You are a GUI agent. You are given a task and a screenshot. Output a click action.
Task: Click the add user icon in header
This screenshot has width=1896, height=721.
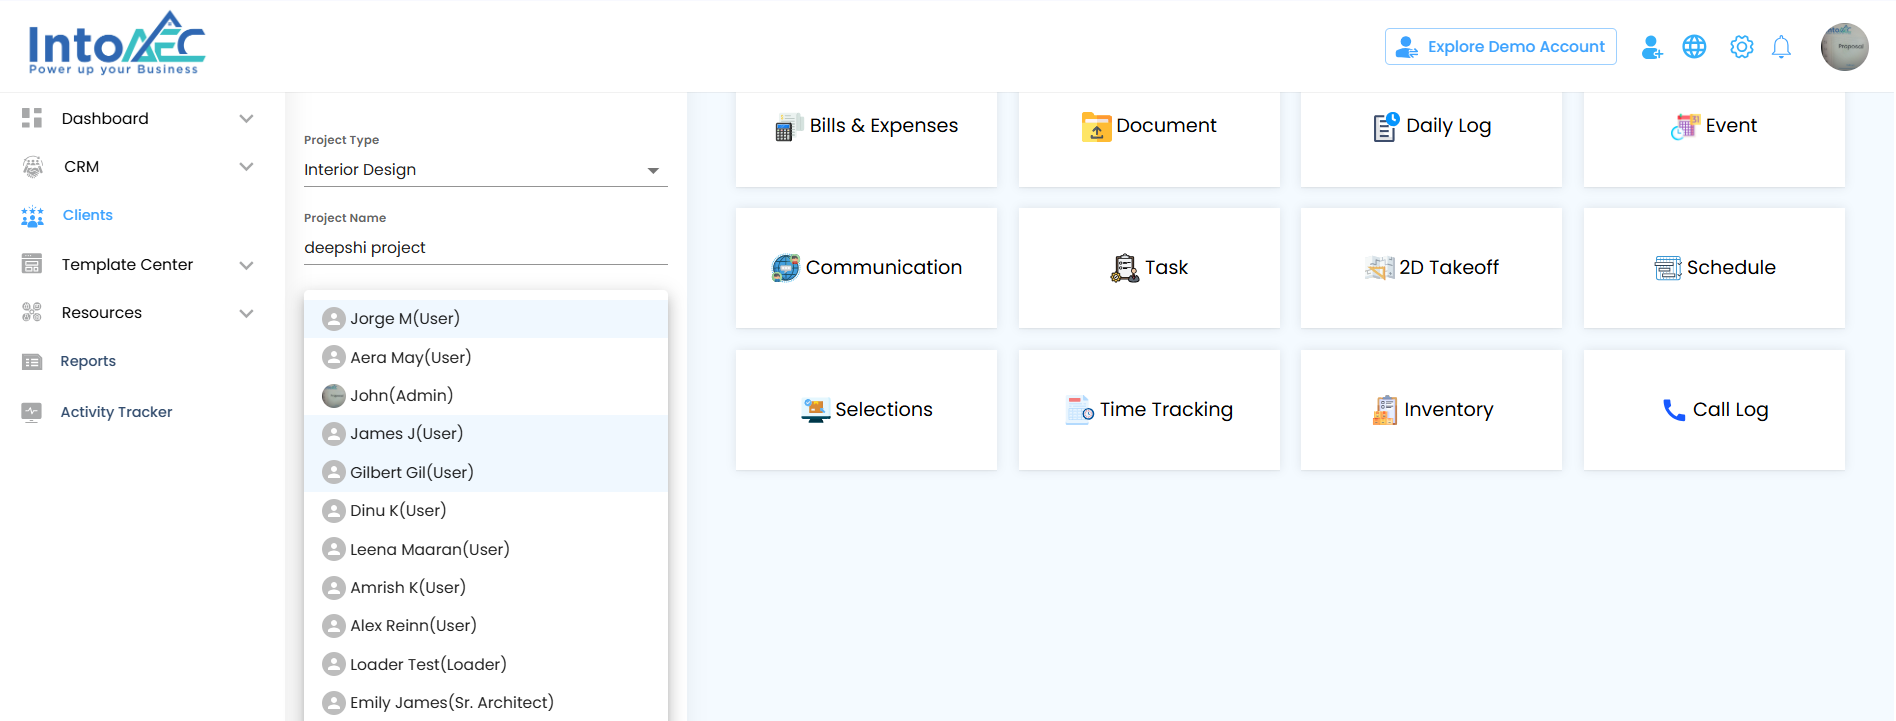(1652, 47)
